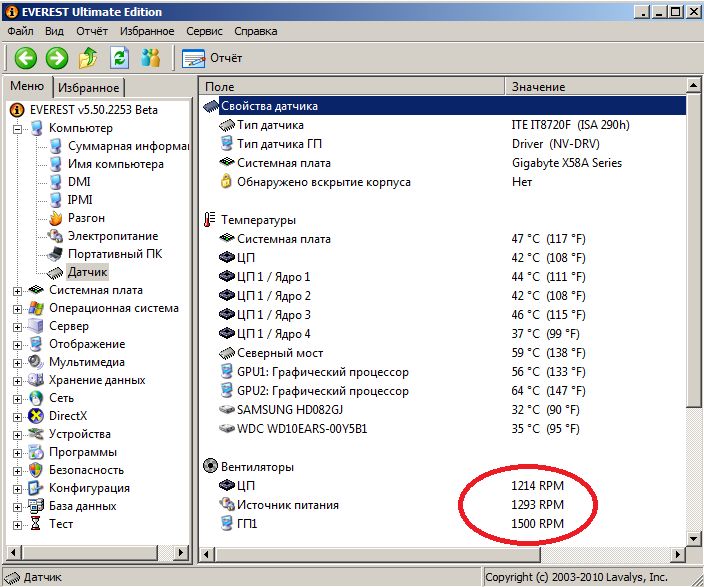
Task: Click the База данных icon
Action: [36, 506]
